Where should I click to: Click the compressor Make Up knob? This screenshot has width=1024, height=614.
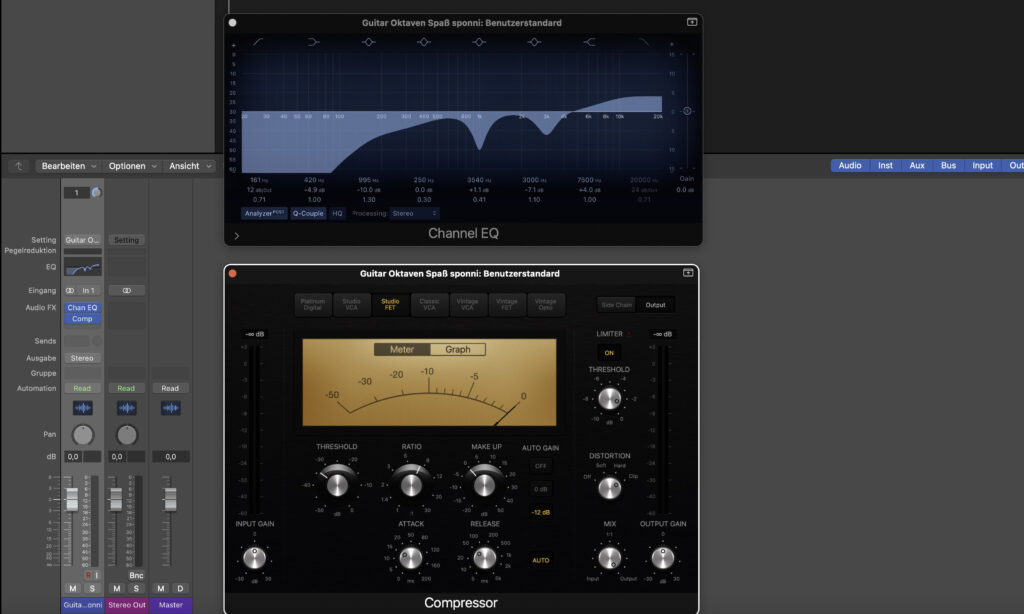tap(484, 485)
